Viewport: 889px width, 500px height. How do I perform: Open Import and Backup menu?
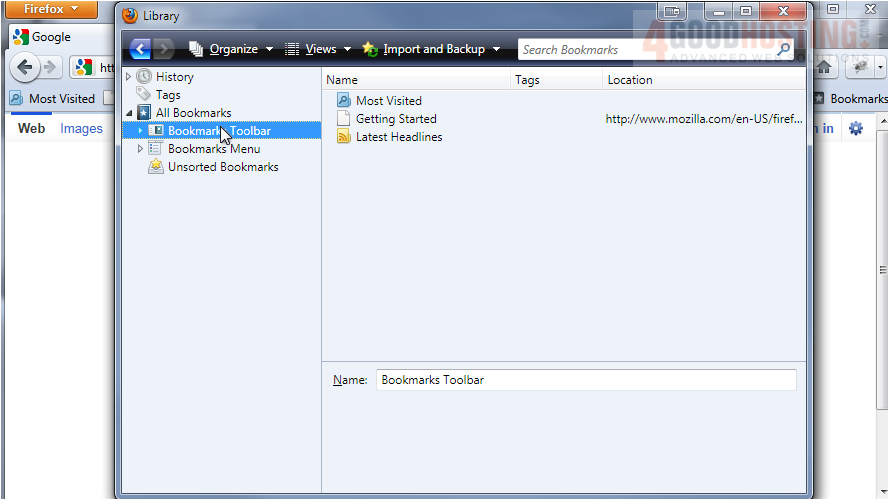[x=432, y=49]
